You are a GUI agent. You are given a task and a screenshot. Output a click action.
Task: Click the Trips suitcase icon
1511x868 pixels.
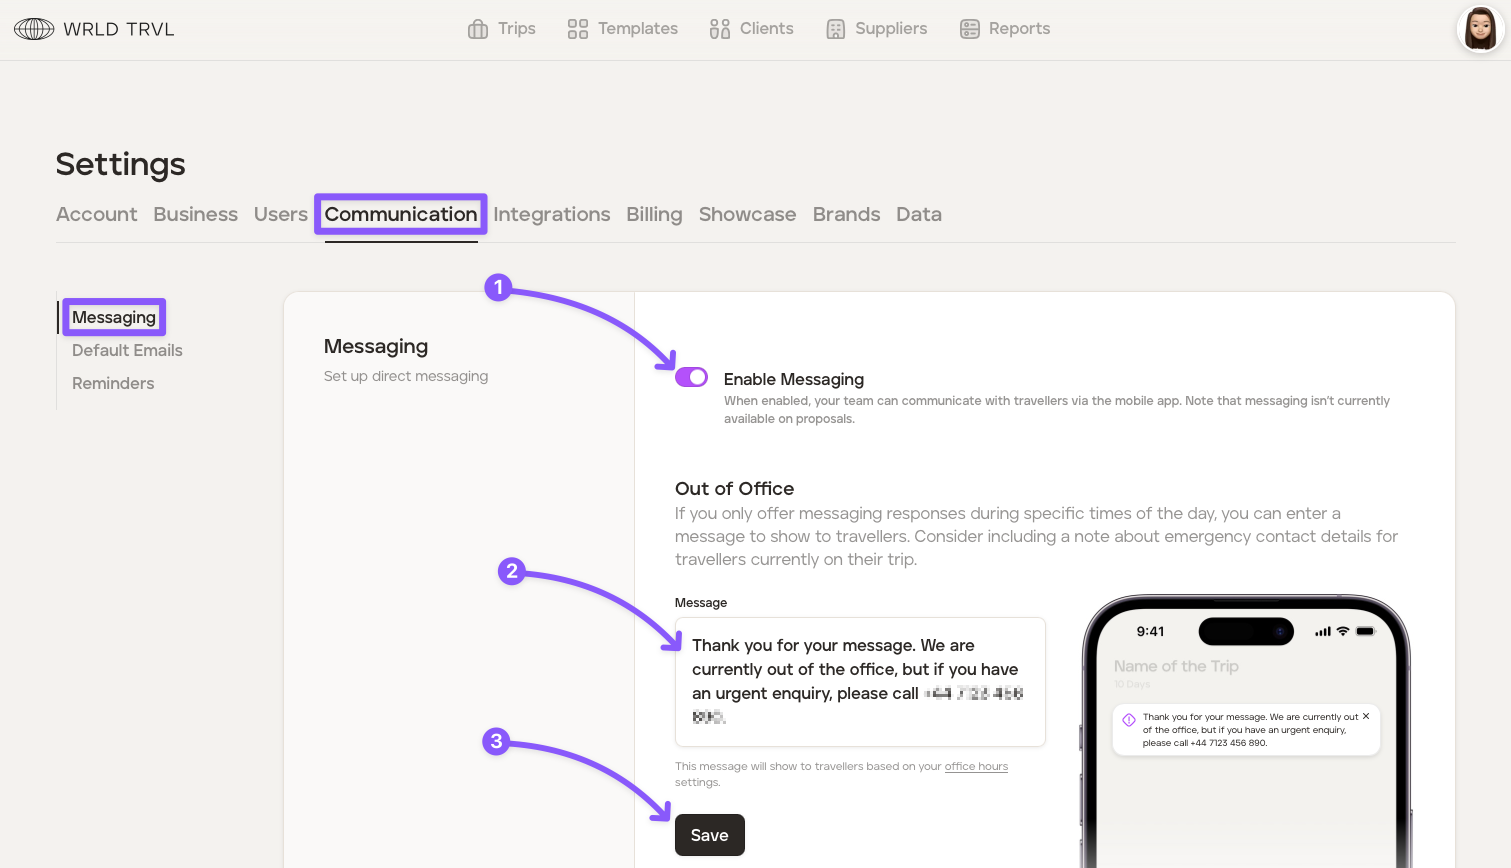[x=478, y=29]
